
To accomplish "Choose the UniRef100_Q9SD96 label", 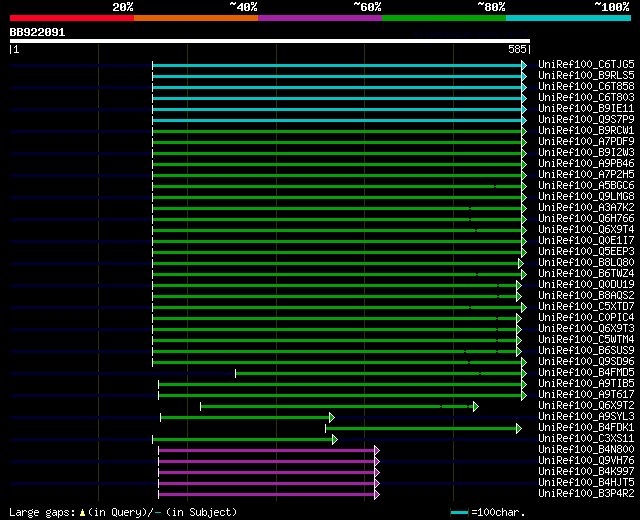I will pyautogui.click(x=586, y=362).
